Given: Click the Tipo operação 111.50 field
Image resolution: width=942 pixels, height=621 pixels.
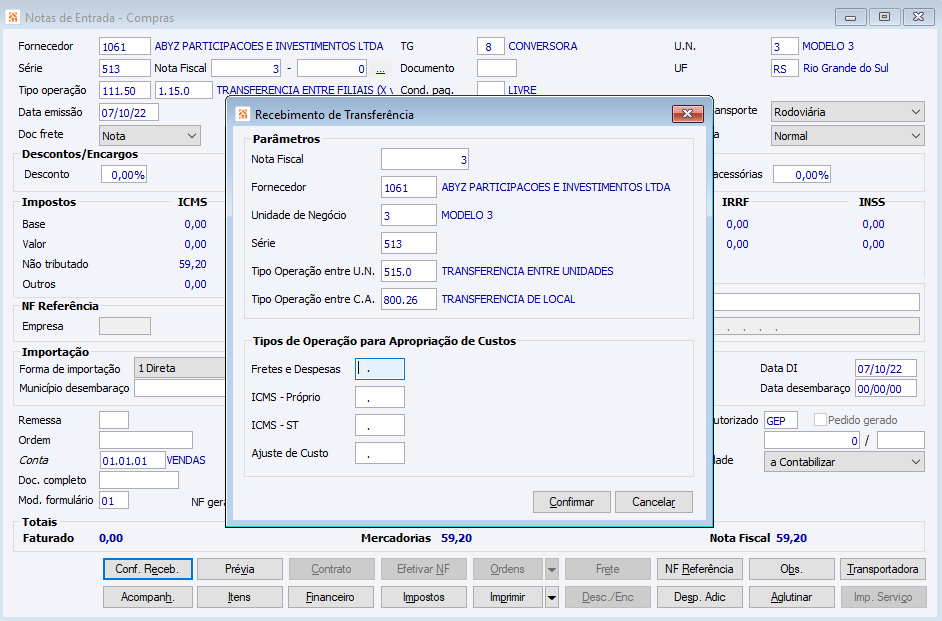Looking at the screenshot, I should pyautogui.click(x=126, y=91).
